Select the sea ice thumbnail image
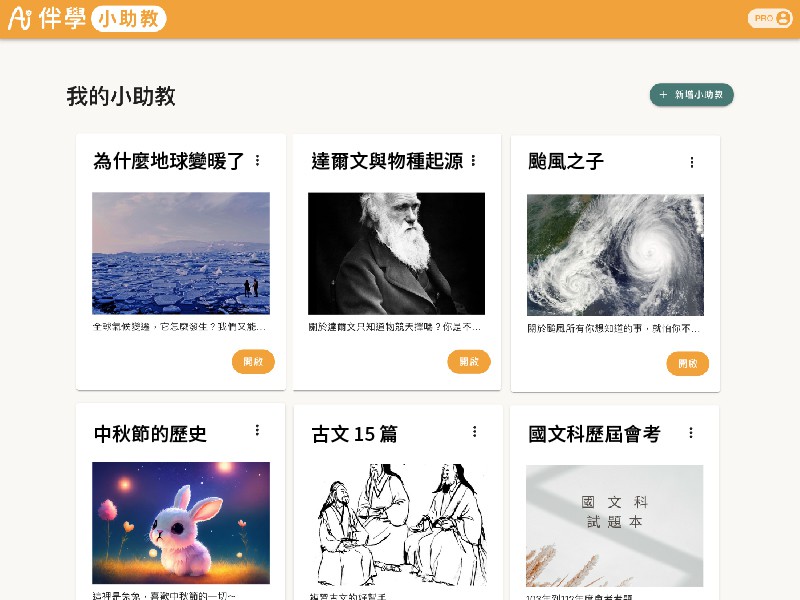This screenshot has width=800, height=600. coord(181,253)
